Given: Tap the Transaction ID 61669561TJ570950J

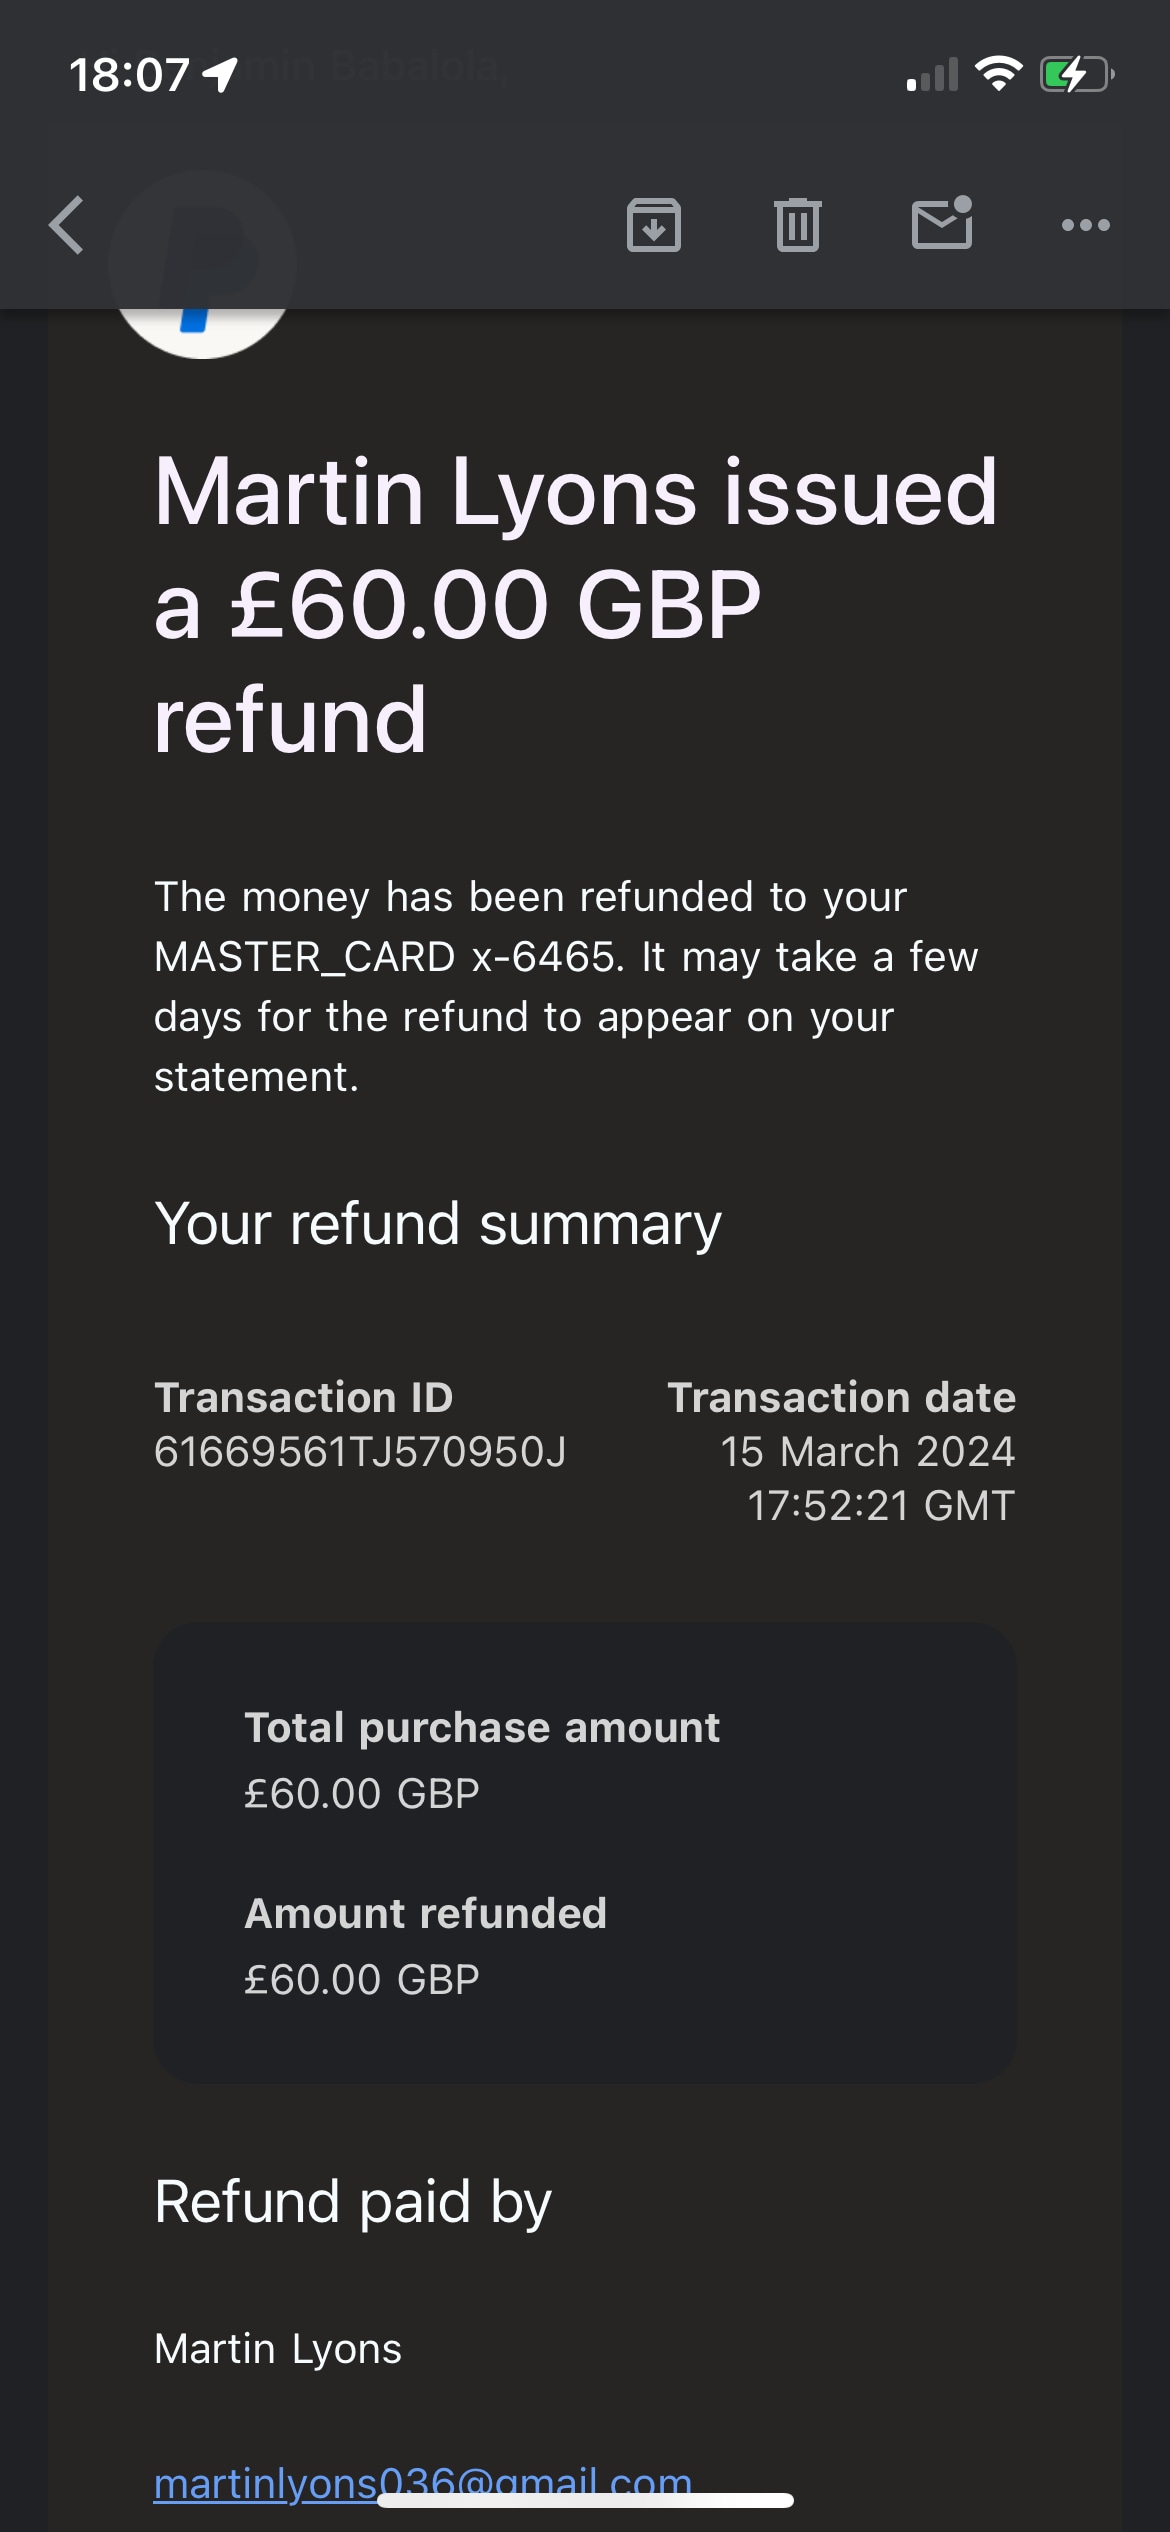Looking at the screenshot, I should click(360, 1451).
